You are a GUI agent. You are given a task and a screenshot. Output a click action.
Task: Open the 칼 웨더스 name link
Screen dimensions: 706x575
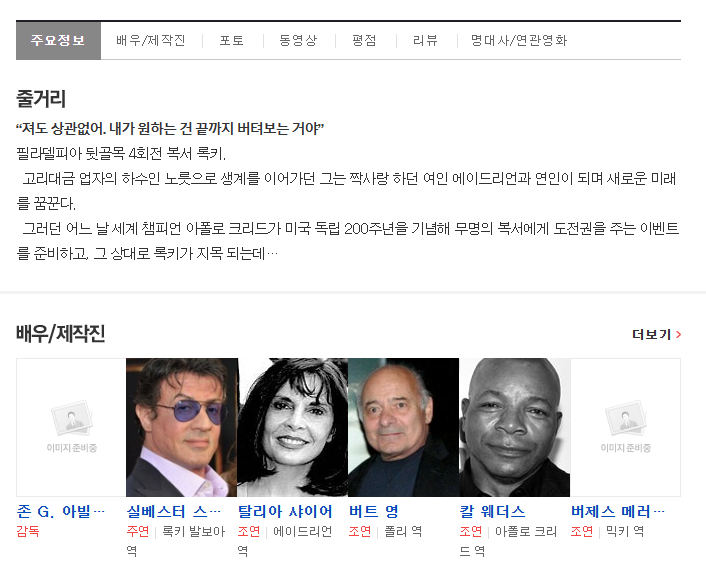point(493,511)
